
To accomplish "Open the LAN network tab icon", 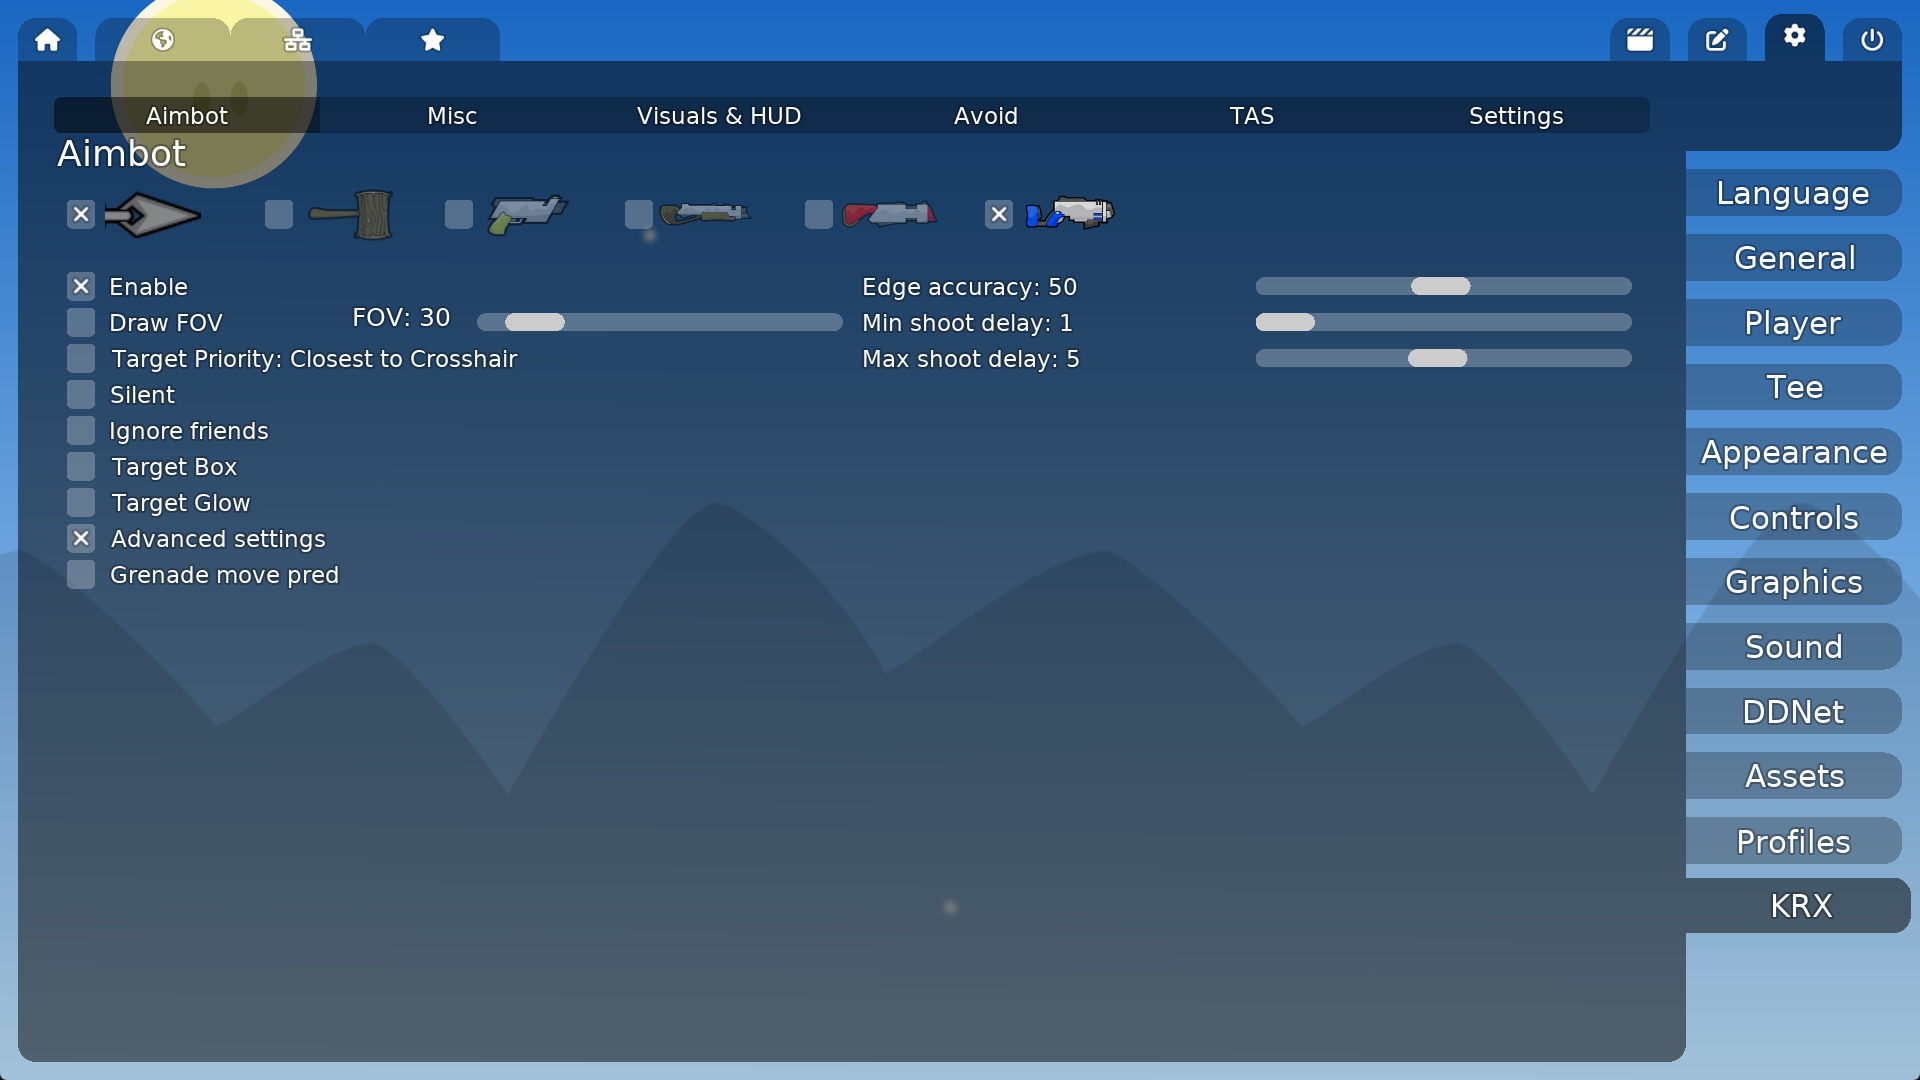I will point(297,40).
